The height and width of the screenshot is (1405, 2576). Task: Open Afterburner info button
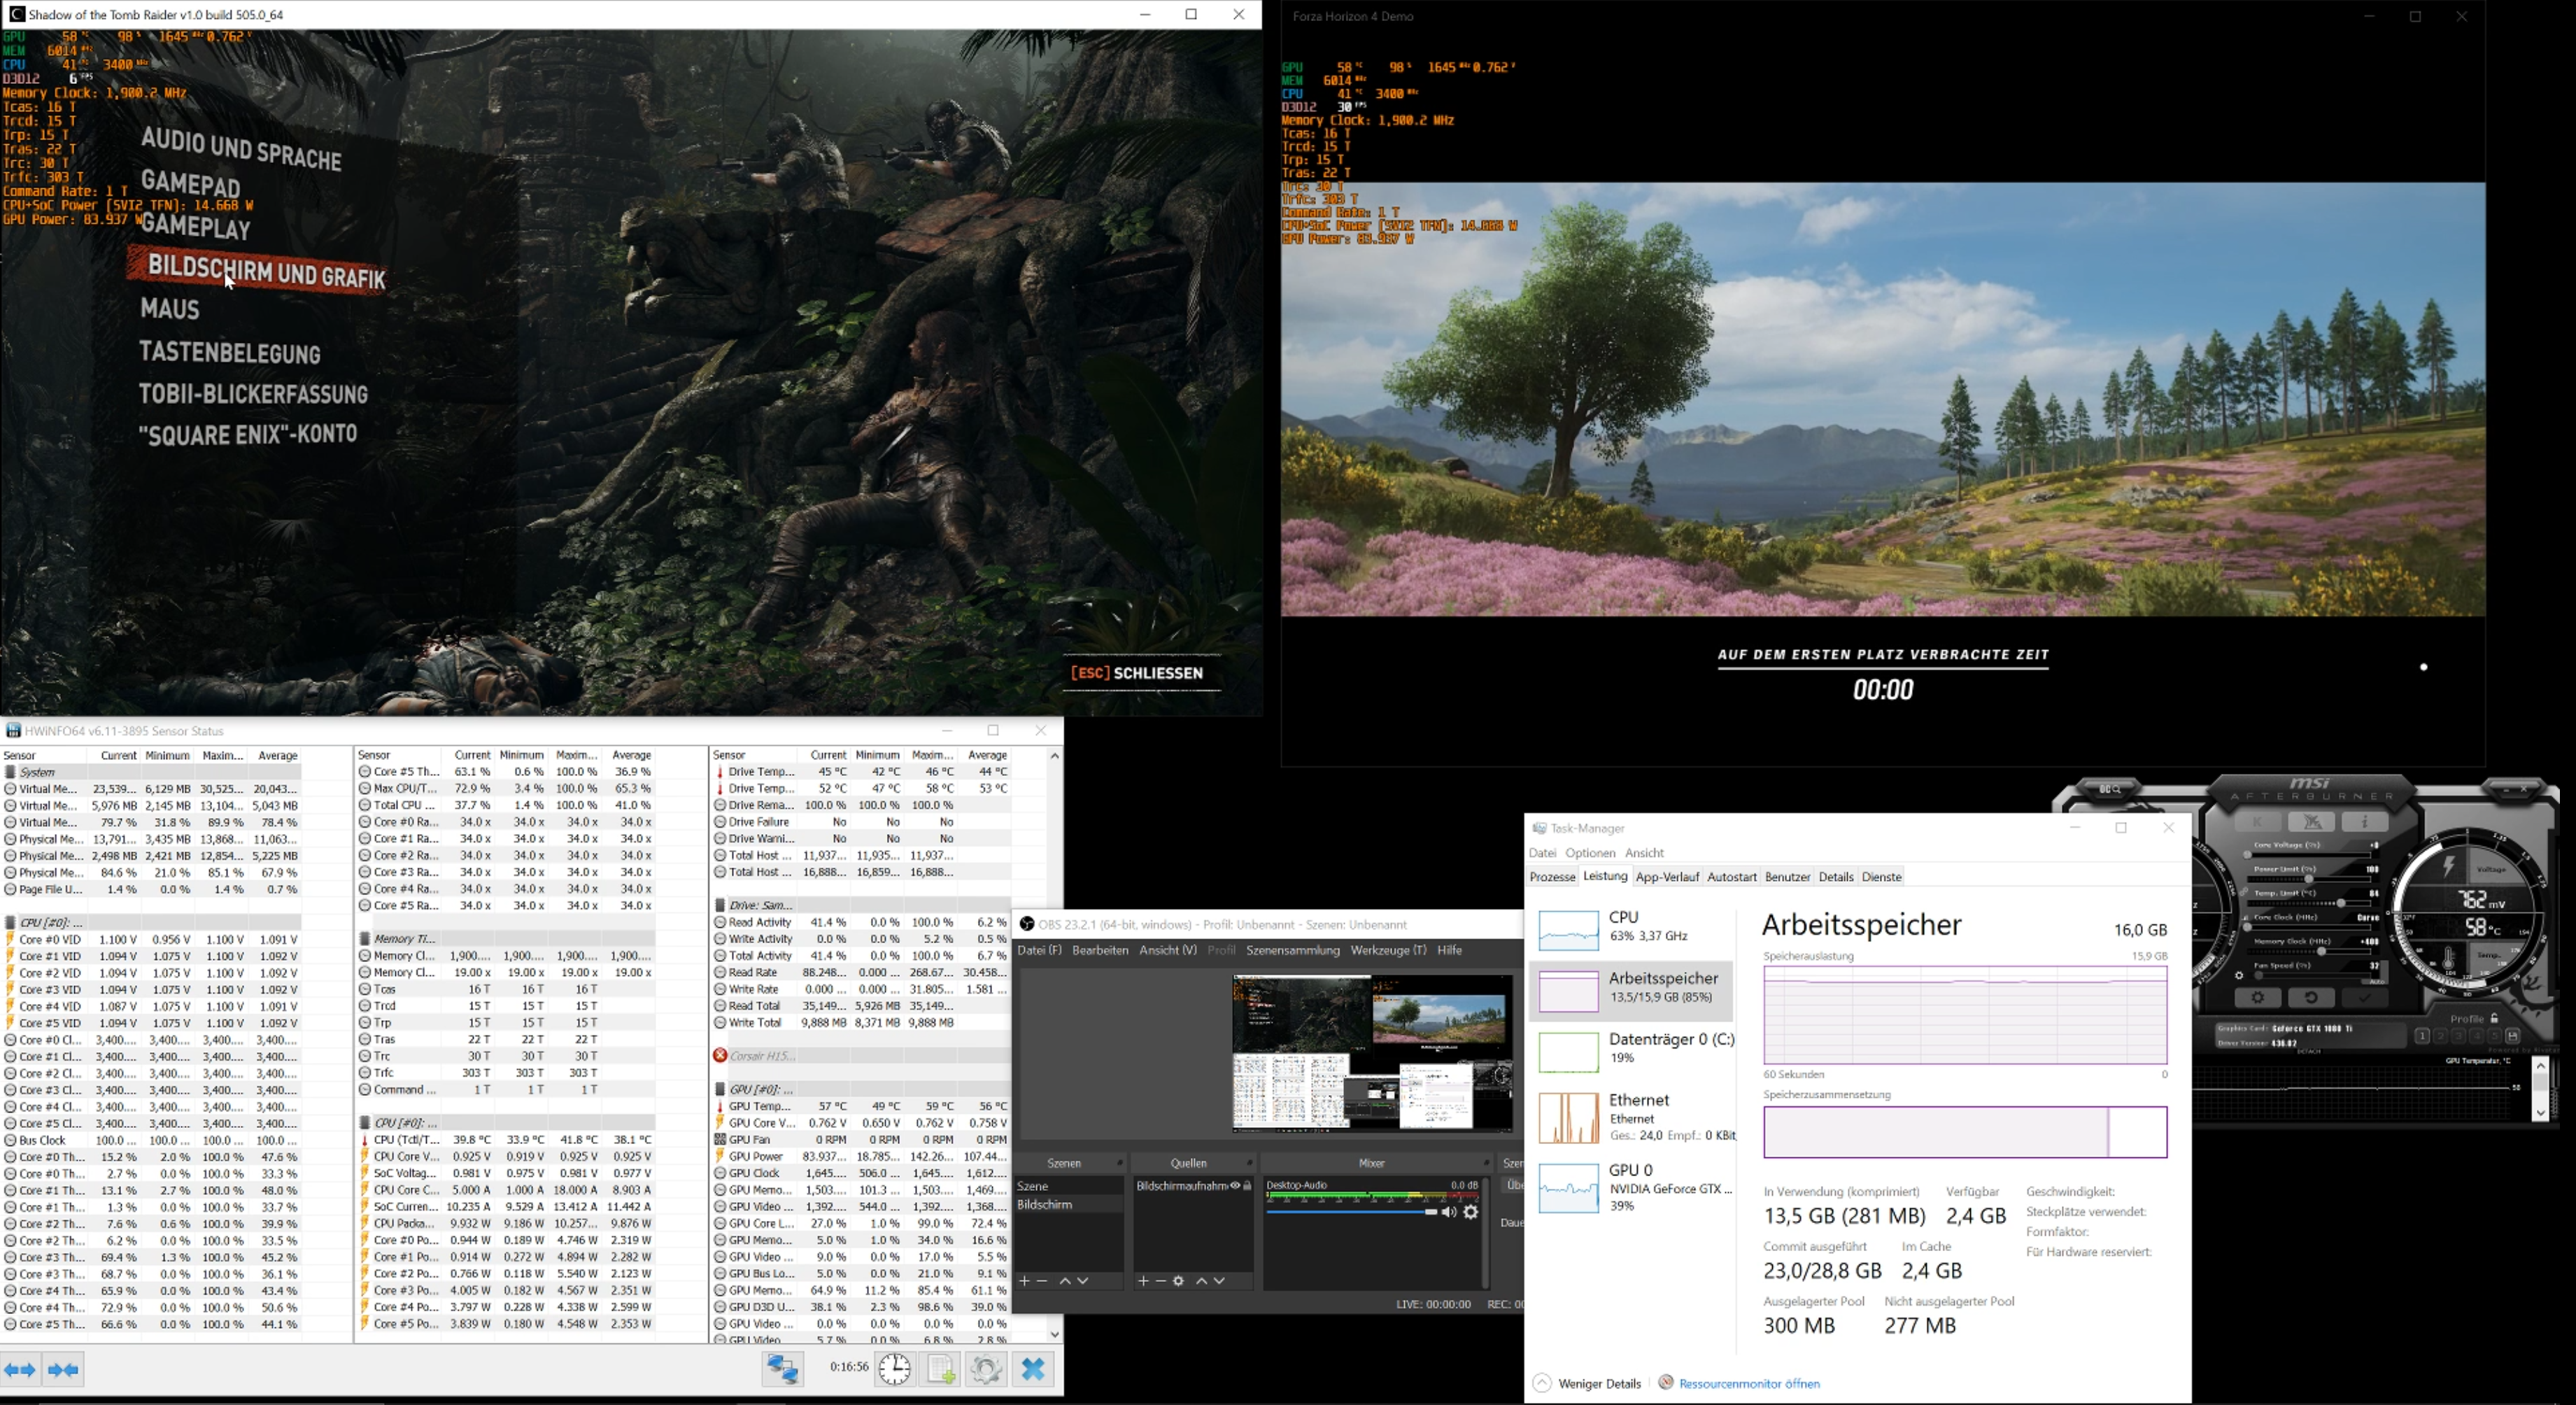pos(2365,822)
